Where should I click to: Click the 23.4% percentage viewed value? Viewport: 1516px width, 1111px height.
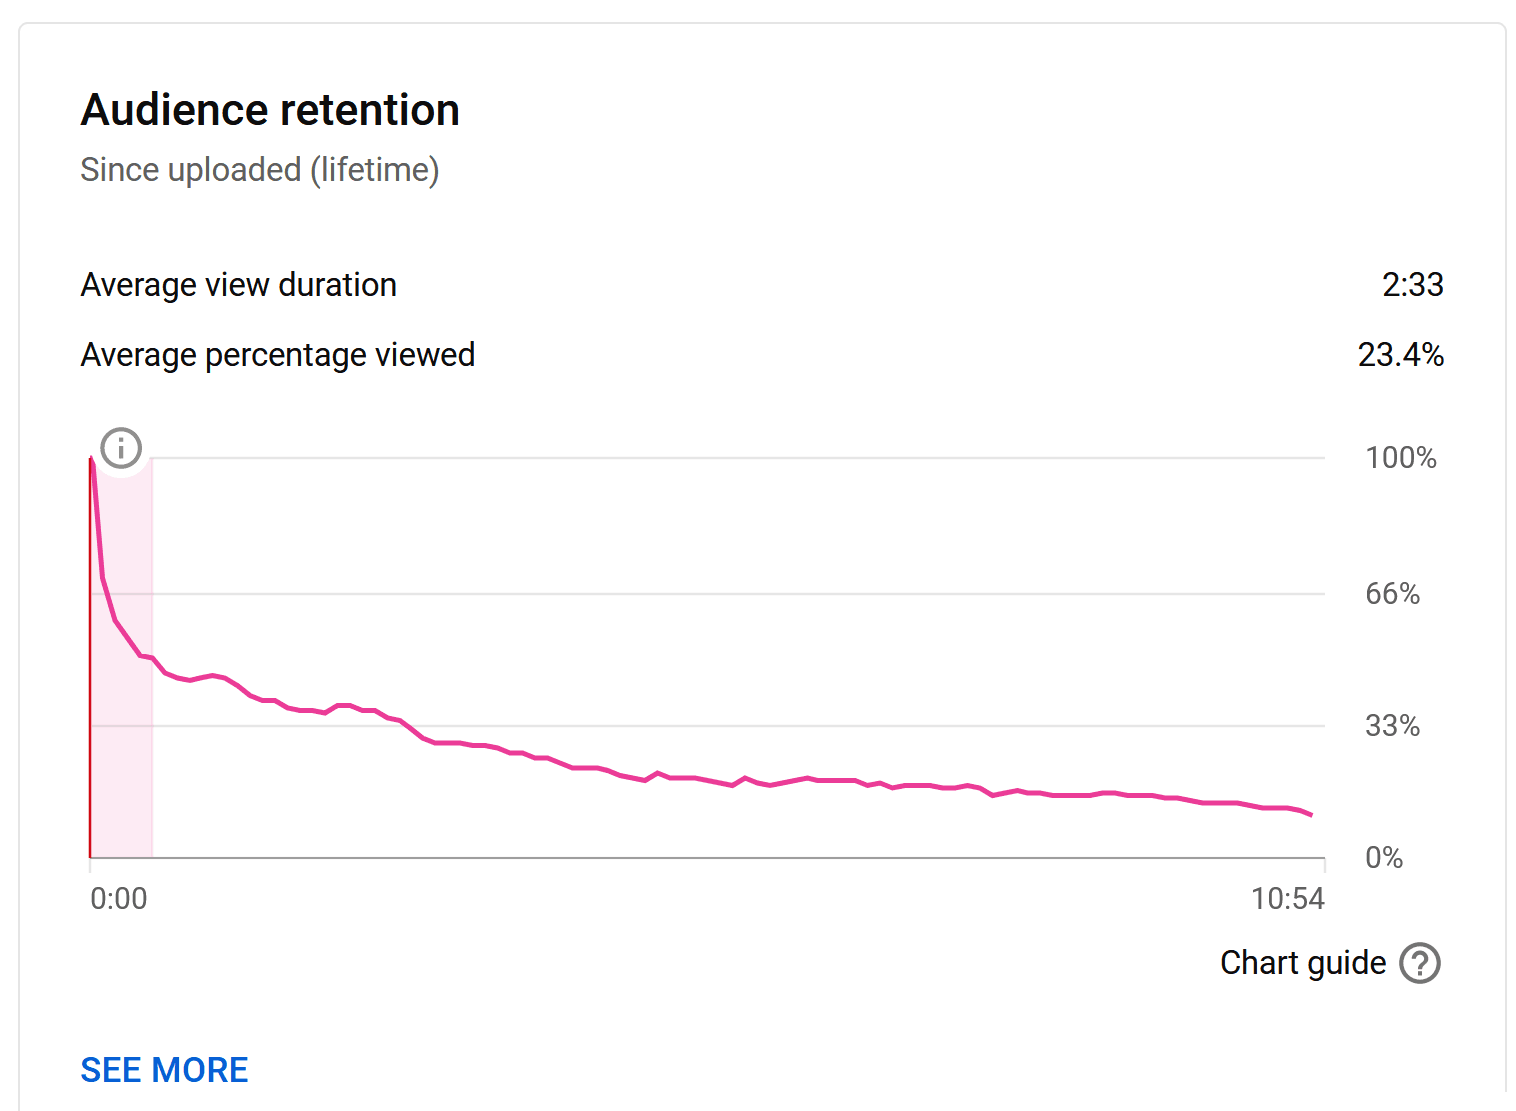[x=1400, y=355]
